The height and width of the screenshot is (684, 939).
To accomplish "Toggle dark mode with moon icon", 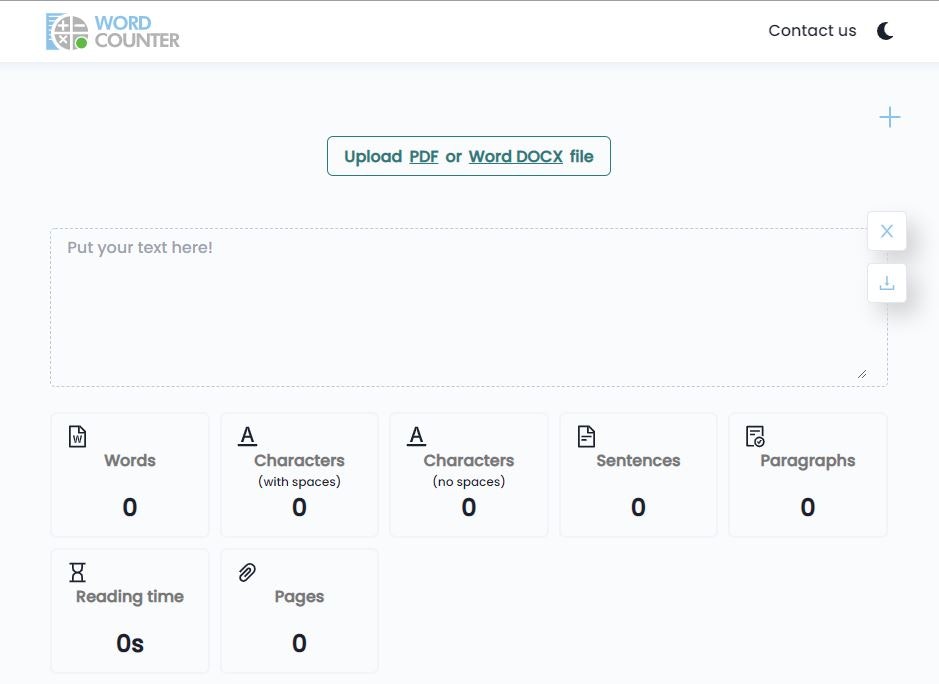I will coord(885,31).
